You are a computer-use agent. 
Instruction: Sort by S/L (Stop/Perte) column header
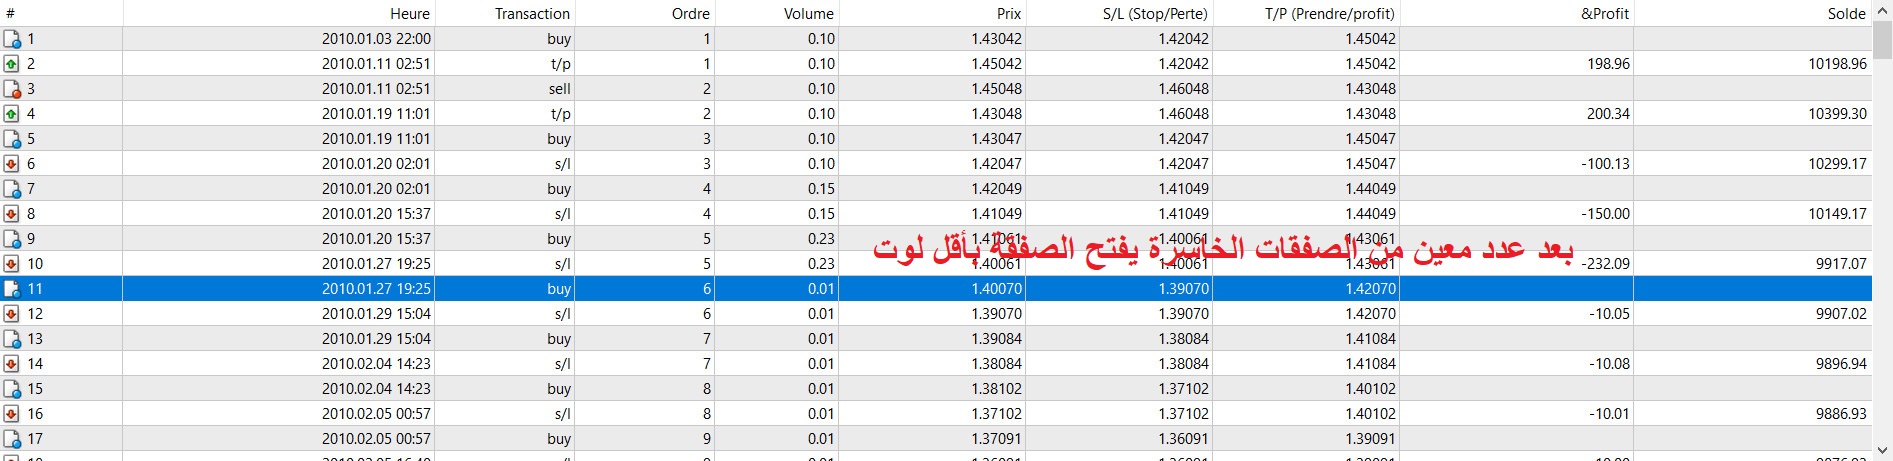click(1154, 13)
